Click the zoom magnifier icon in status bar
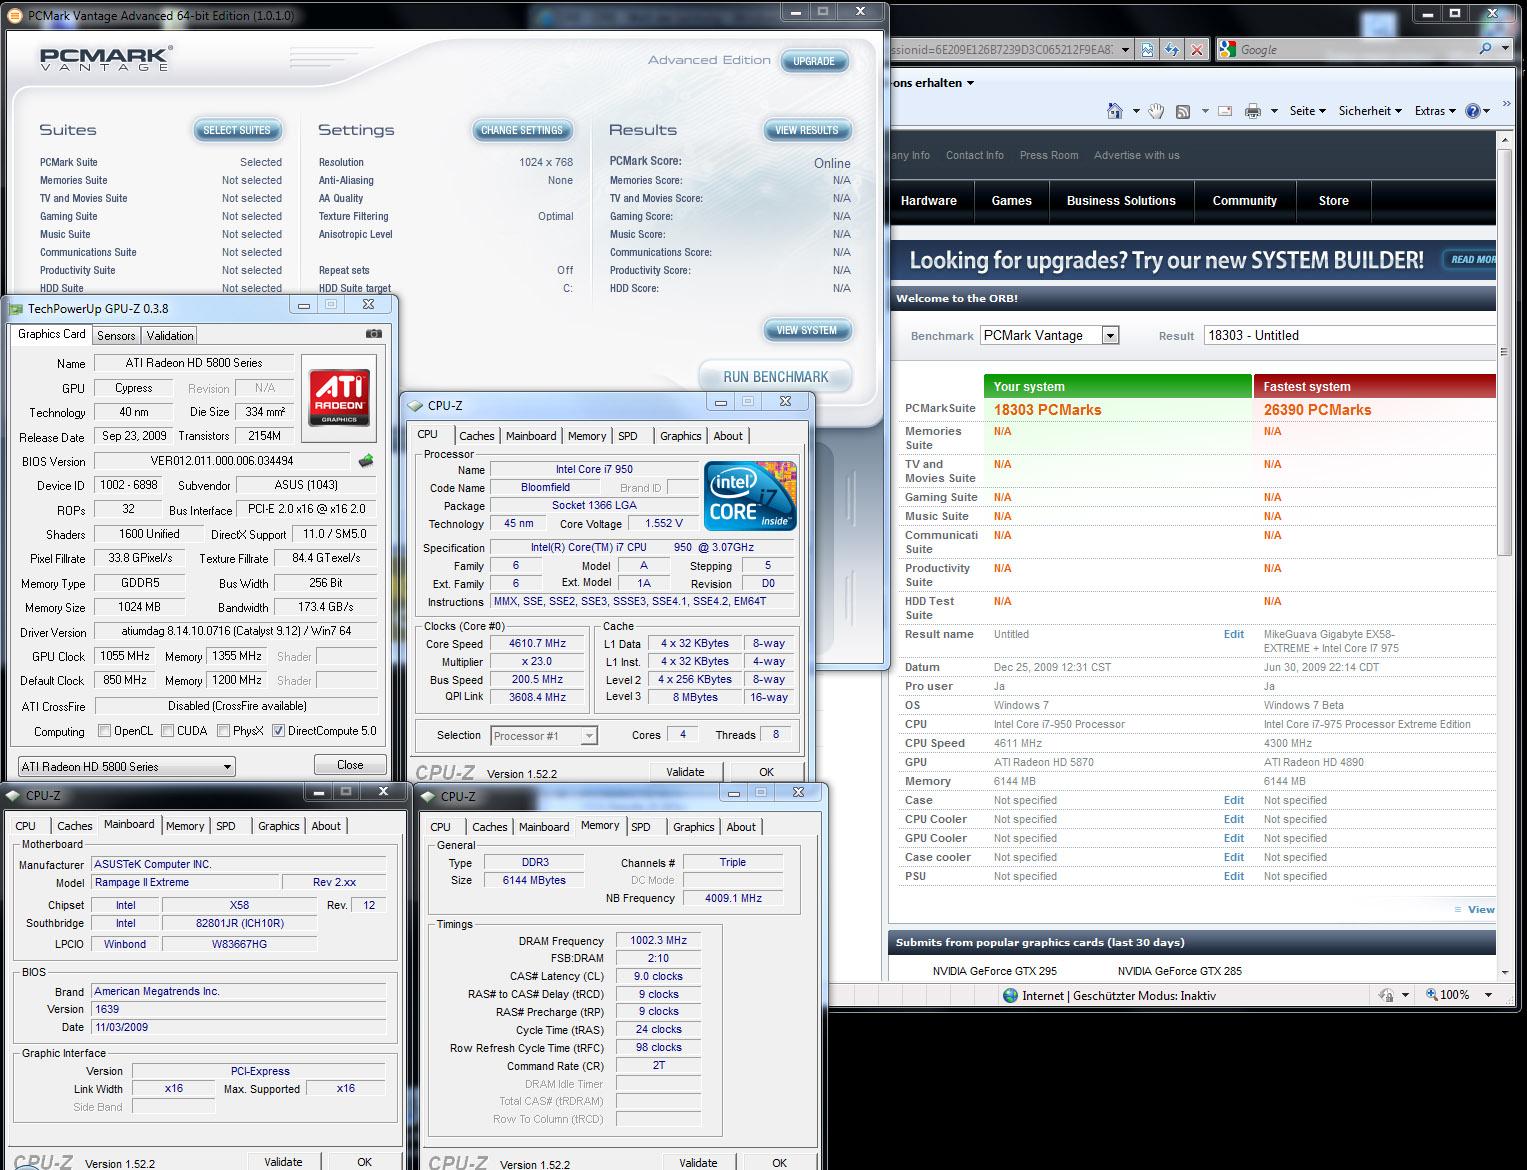The height and width of the screenshot is (1170, 1527). (x=1431, y=995)
